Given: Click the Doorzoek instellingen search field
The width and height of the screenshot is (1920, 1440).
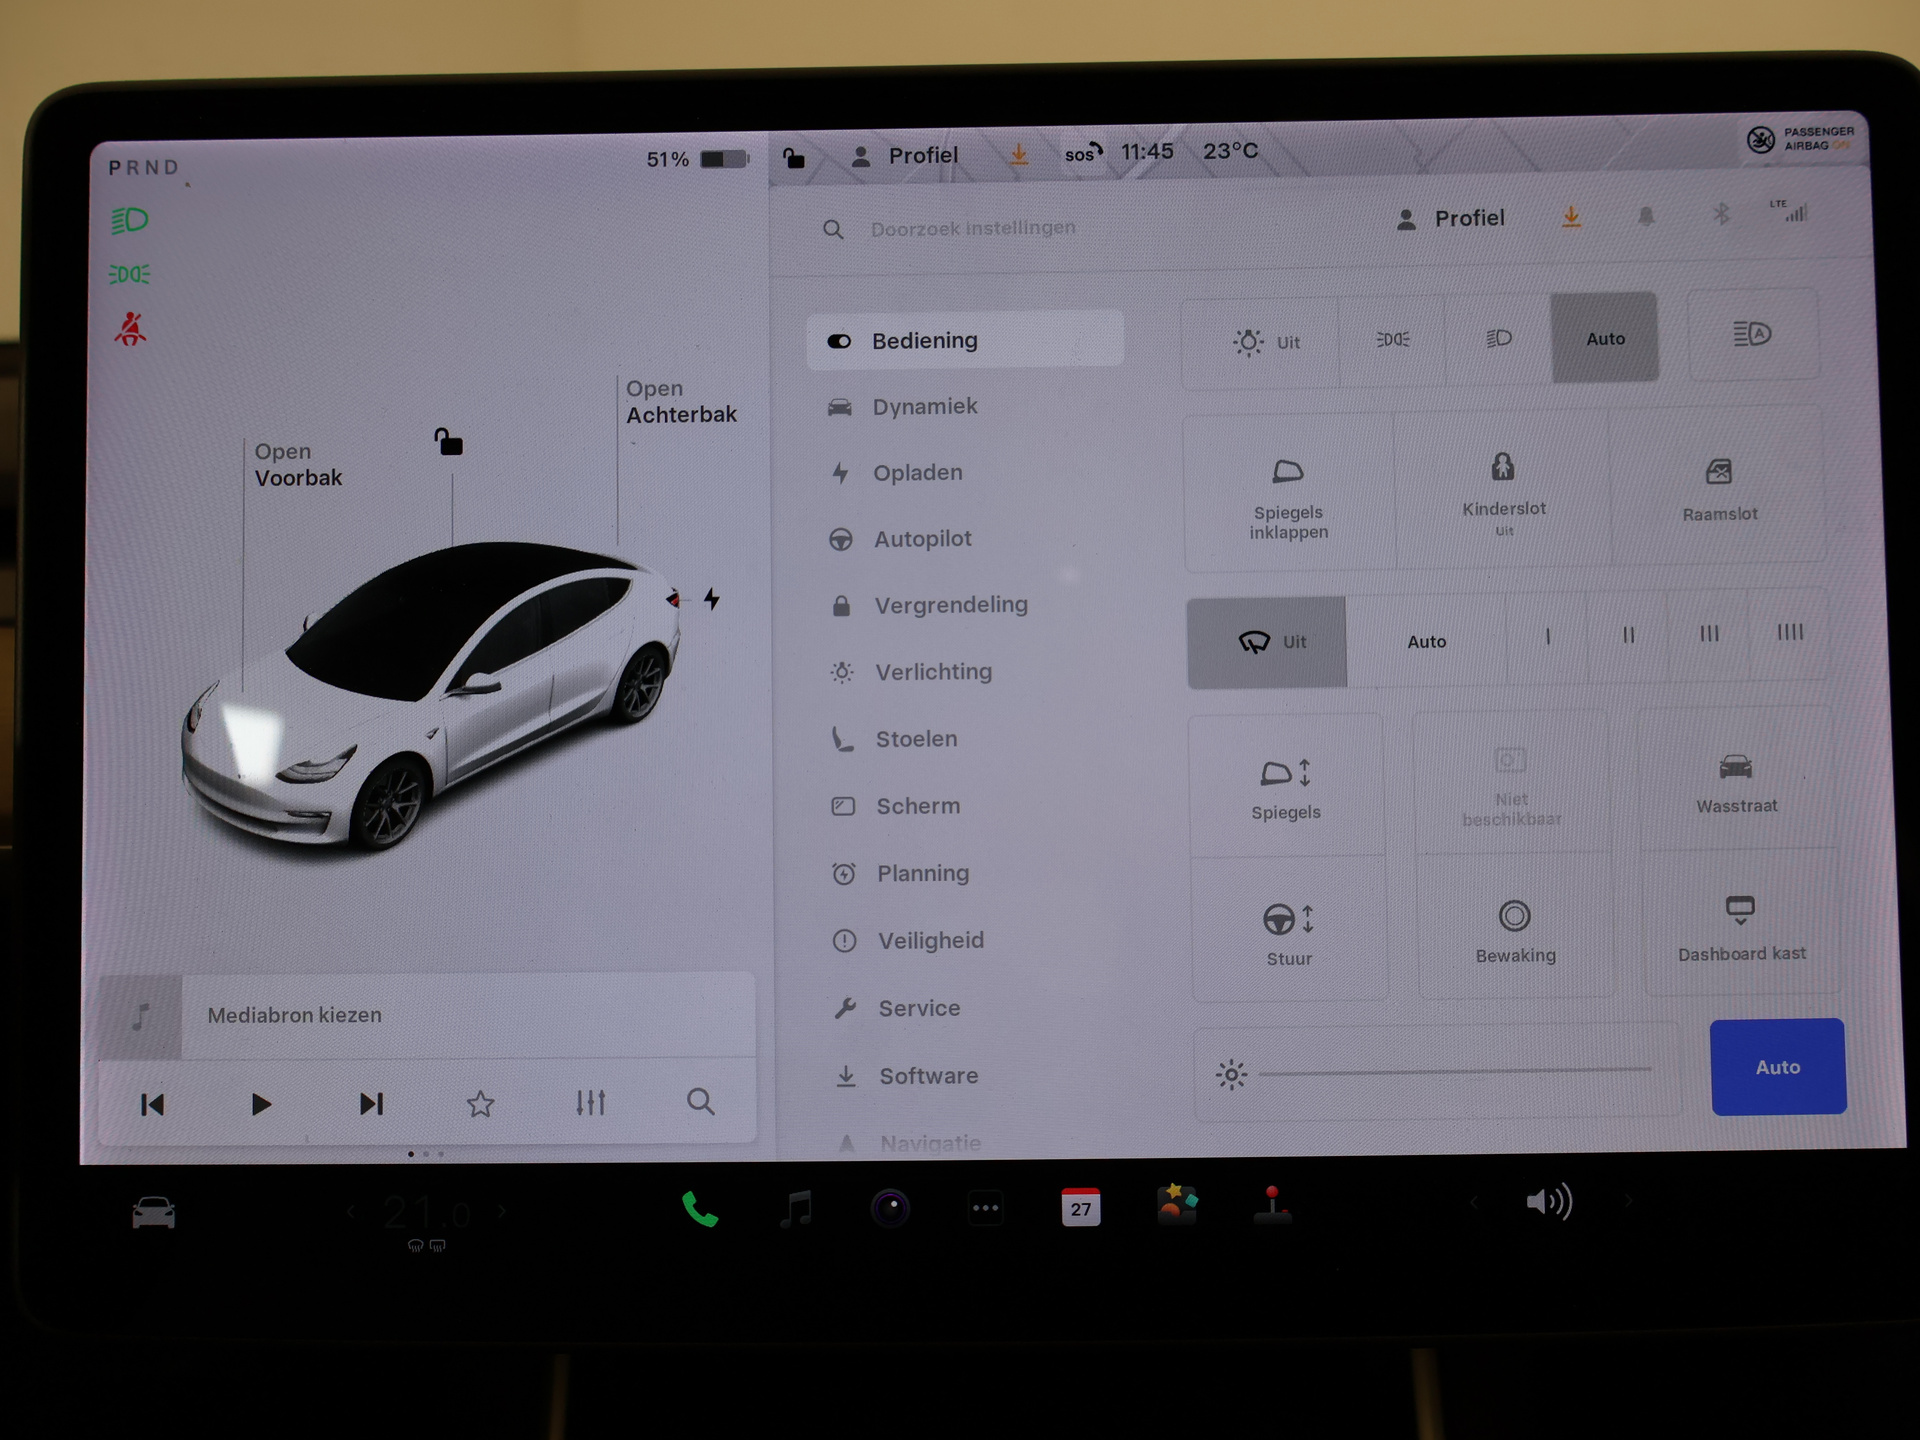Looking at the screenshot, I should [973, 228].
